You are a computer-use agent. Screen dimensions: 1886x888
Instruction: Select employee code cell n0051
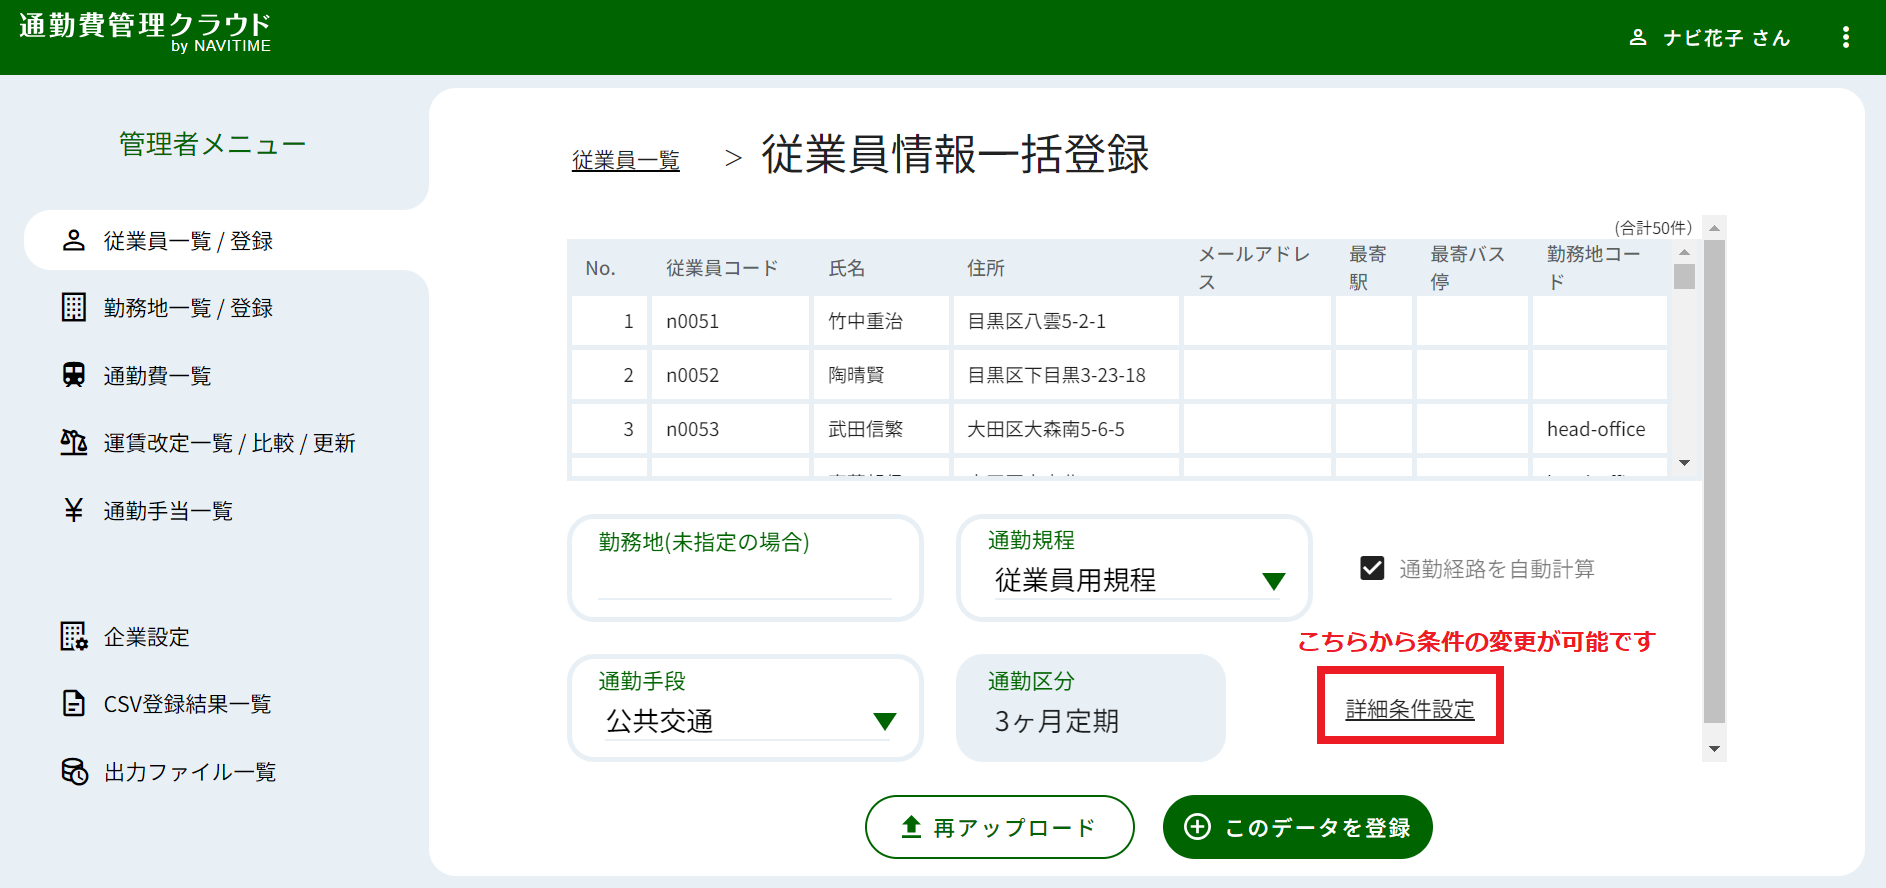coord(731,321)
